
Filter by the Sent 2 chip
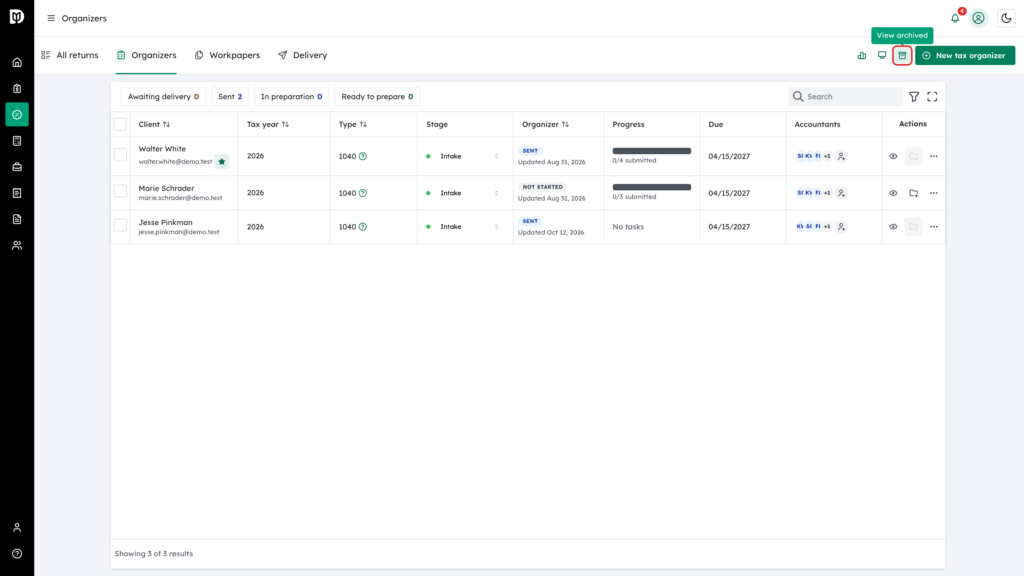[x=230, y=97]
